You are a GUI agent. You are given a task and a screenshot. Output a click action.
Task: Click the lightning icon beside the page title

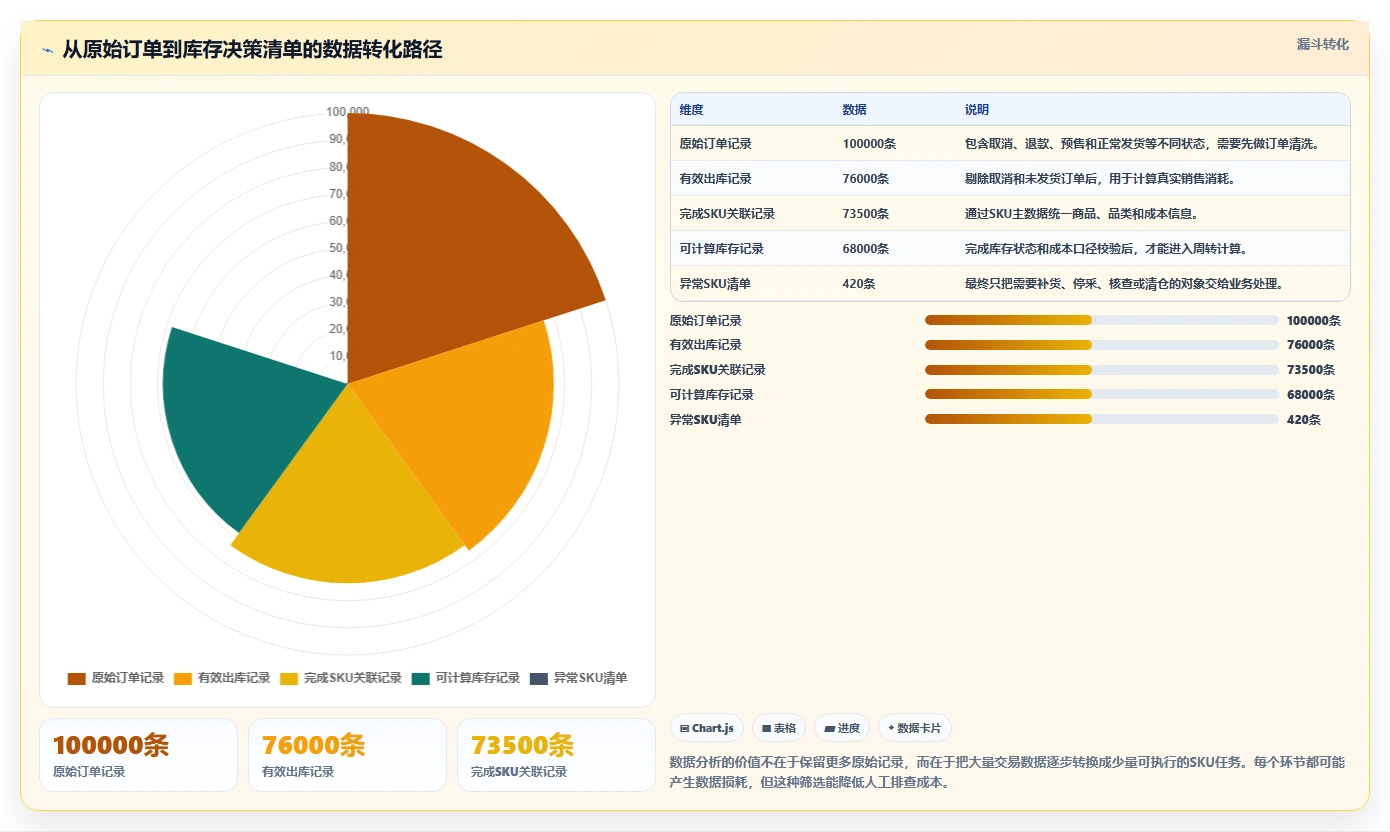[47, 50]
